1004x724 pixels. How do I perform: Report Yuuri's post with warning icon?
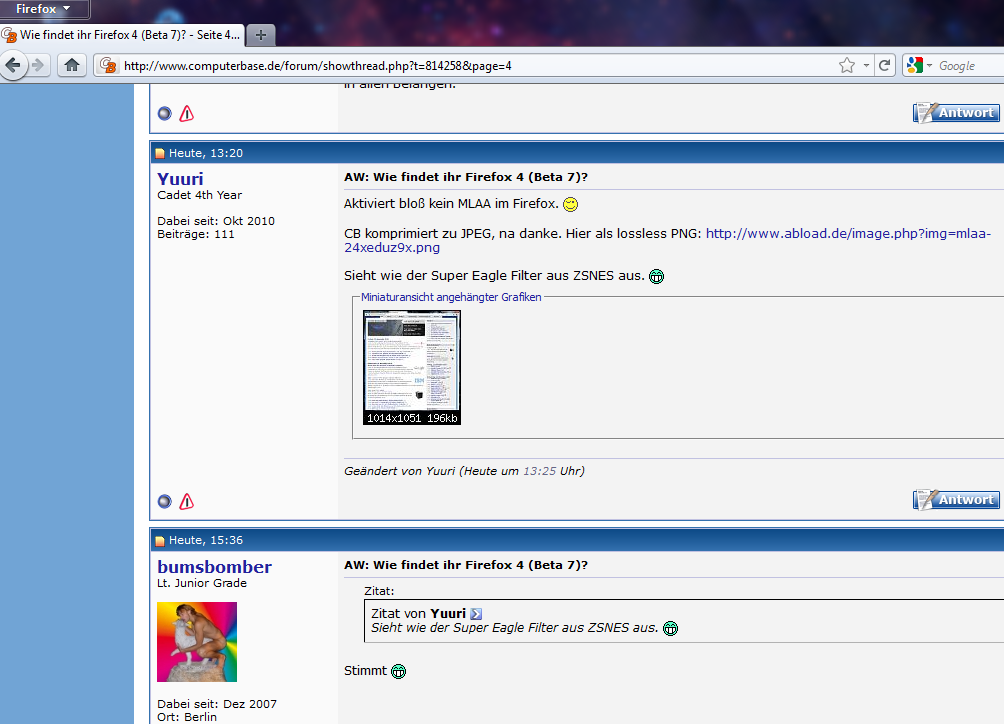(186, 501)
